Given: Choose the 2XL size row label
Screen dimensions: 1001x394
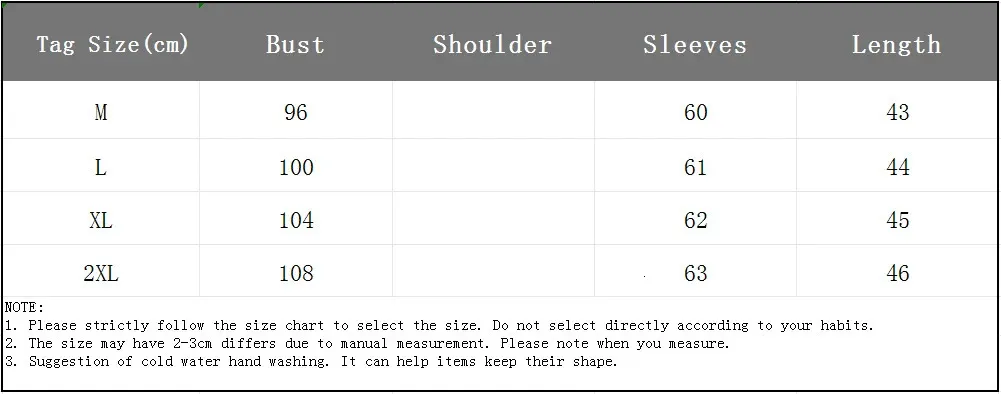Looking at the screenshot, I should (101, 273).
